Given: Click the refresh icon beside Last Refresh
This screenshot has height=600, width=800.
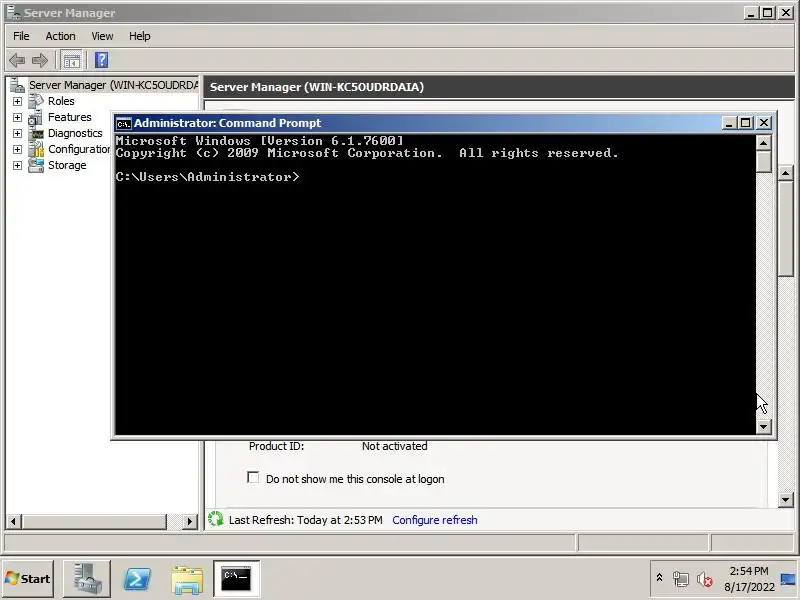Looking at the screenshot, I should click(216, 519).
